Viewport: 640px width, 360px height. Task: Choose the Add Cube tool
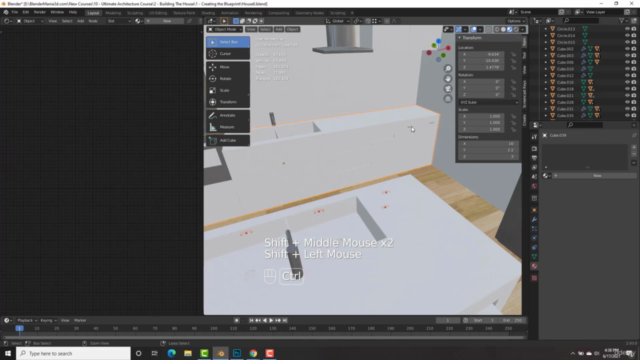coord(228,140)
